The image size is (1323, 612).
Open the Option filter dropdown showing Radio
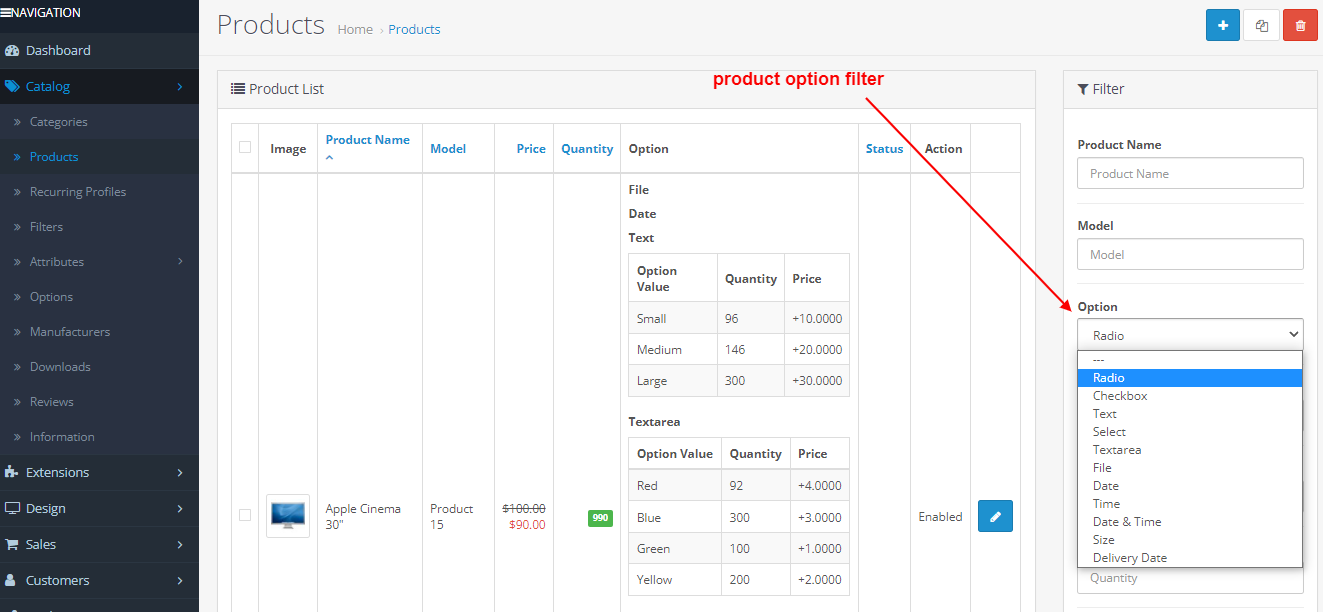(x=1189, y=335)
